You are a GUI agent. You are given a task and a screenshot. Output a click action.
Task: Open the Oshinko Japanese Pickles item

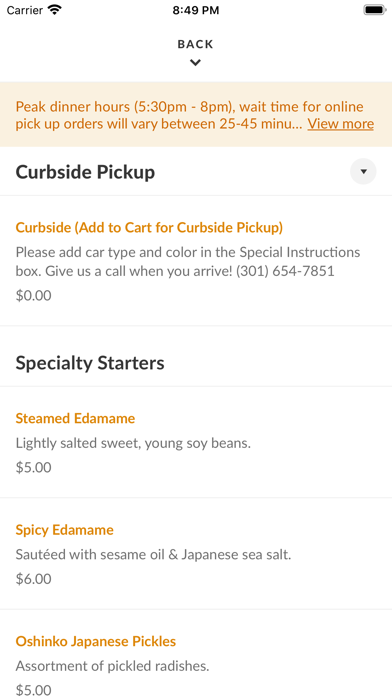(x=96, y=641)
